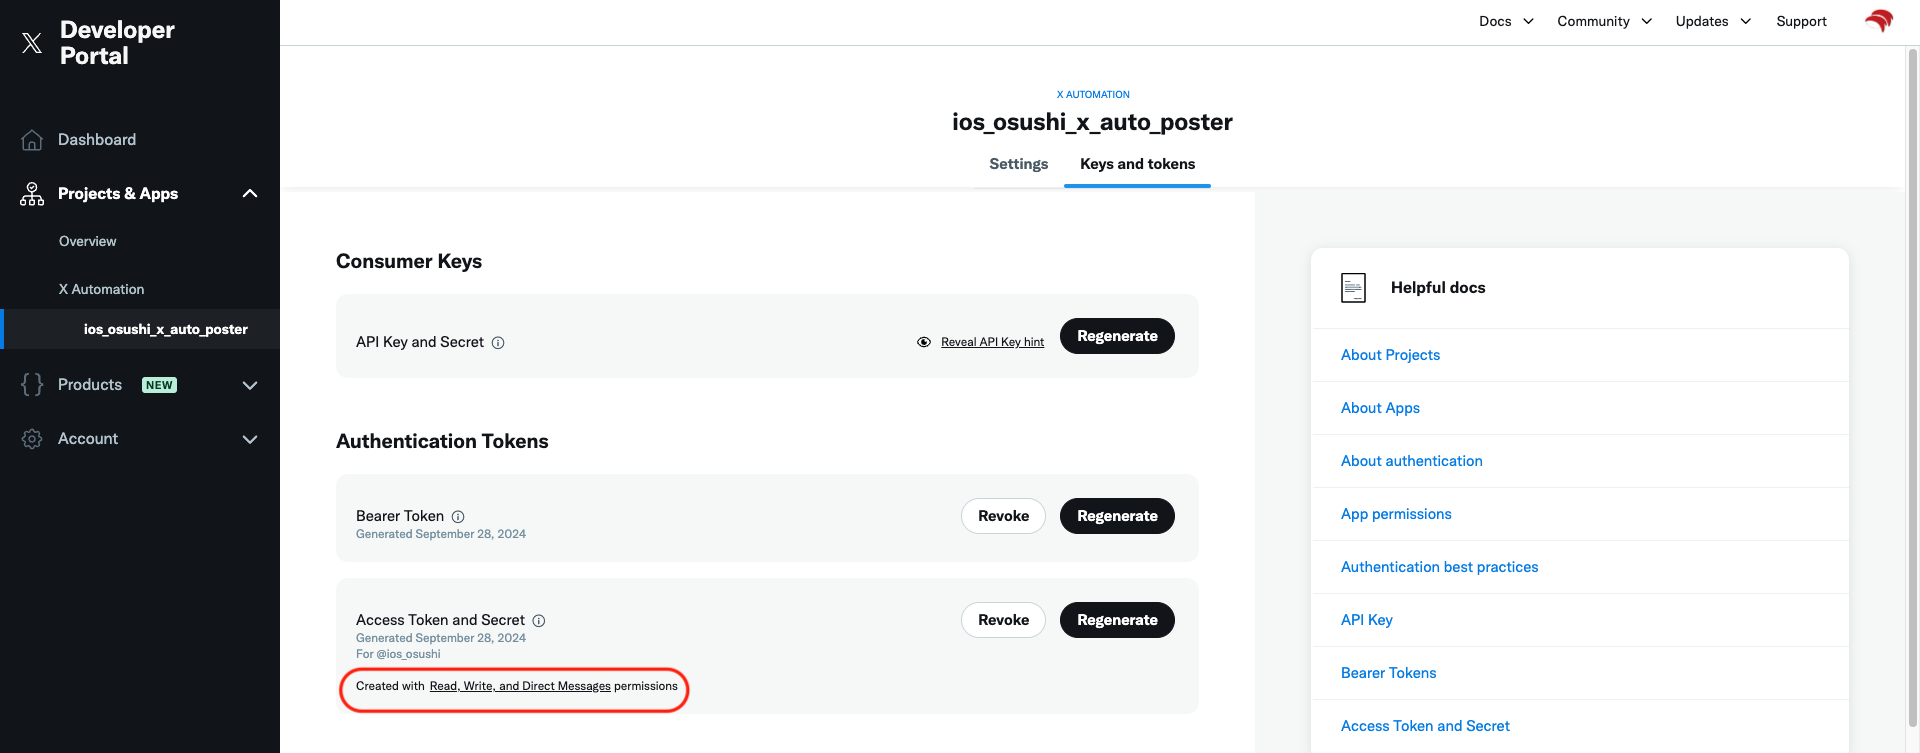Revoke the Bearer Token
This screenshot has height=753, width=1920.
pyautogui.click(x=1003, y=516)
